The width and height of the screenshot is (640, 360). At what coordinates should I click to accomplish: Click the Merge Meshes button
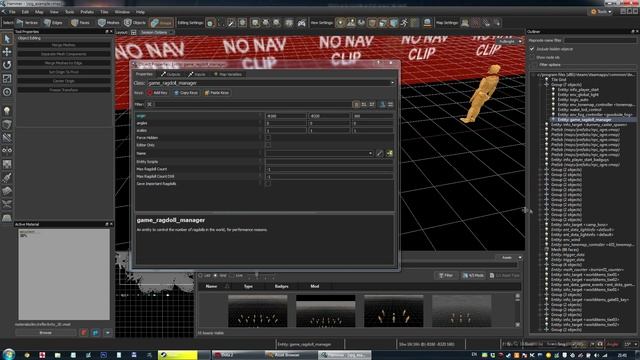pos(64,45)
